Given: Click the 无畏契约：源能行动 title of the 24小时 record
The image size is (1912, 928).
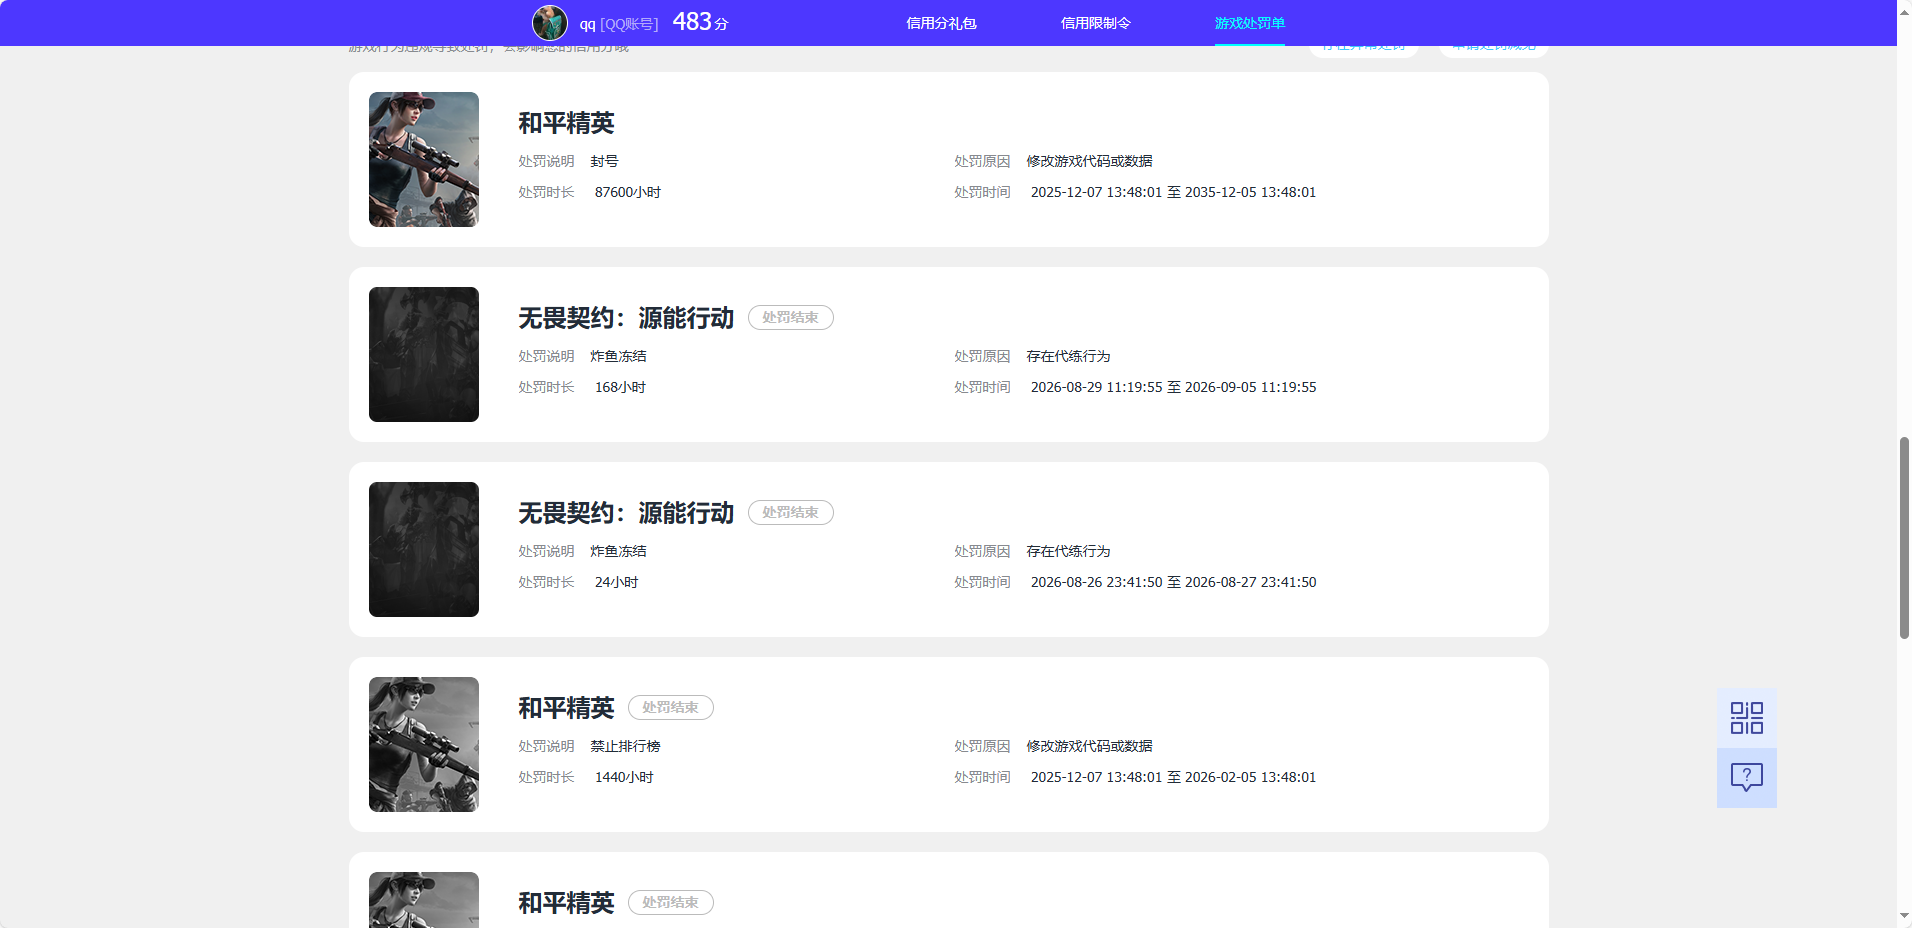Looking at the screenshot, I should (x=626, y=513).
